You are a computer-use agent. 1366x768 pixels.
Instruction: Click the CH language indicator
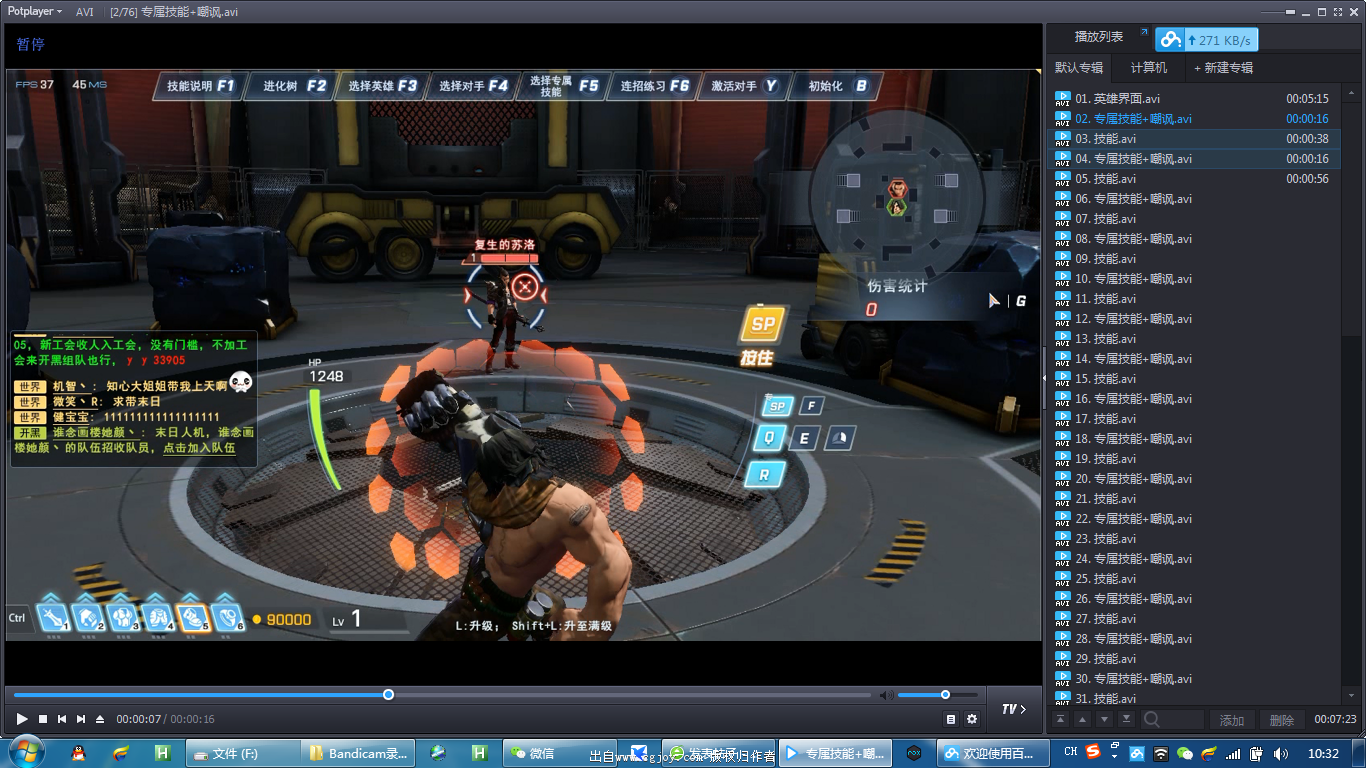[x=1070, y=752]
